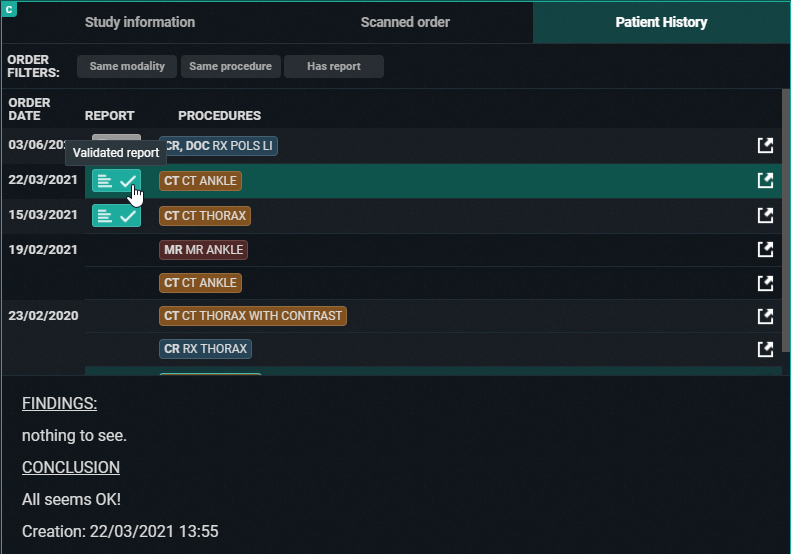This screenshot has height=554, width=791.
Task: Toggle the Has report filter
Action: point(333,67)
